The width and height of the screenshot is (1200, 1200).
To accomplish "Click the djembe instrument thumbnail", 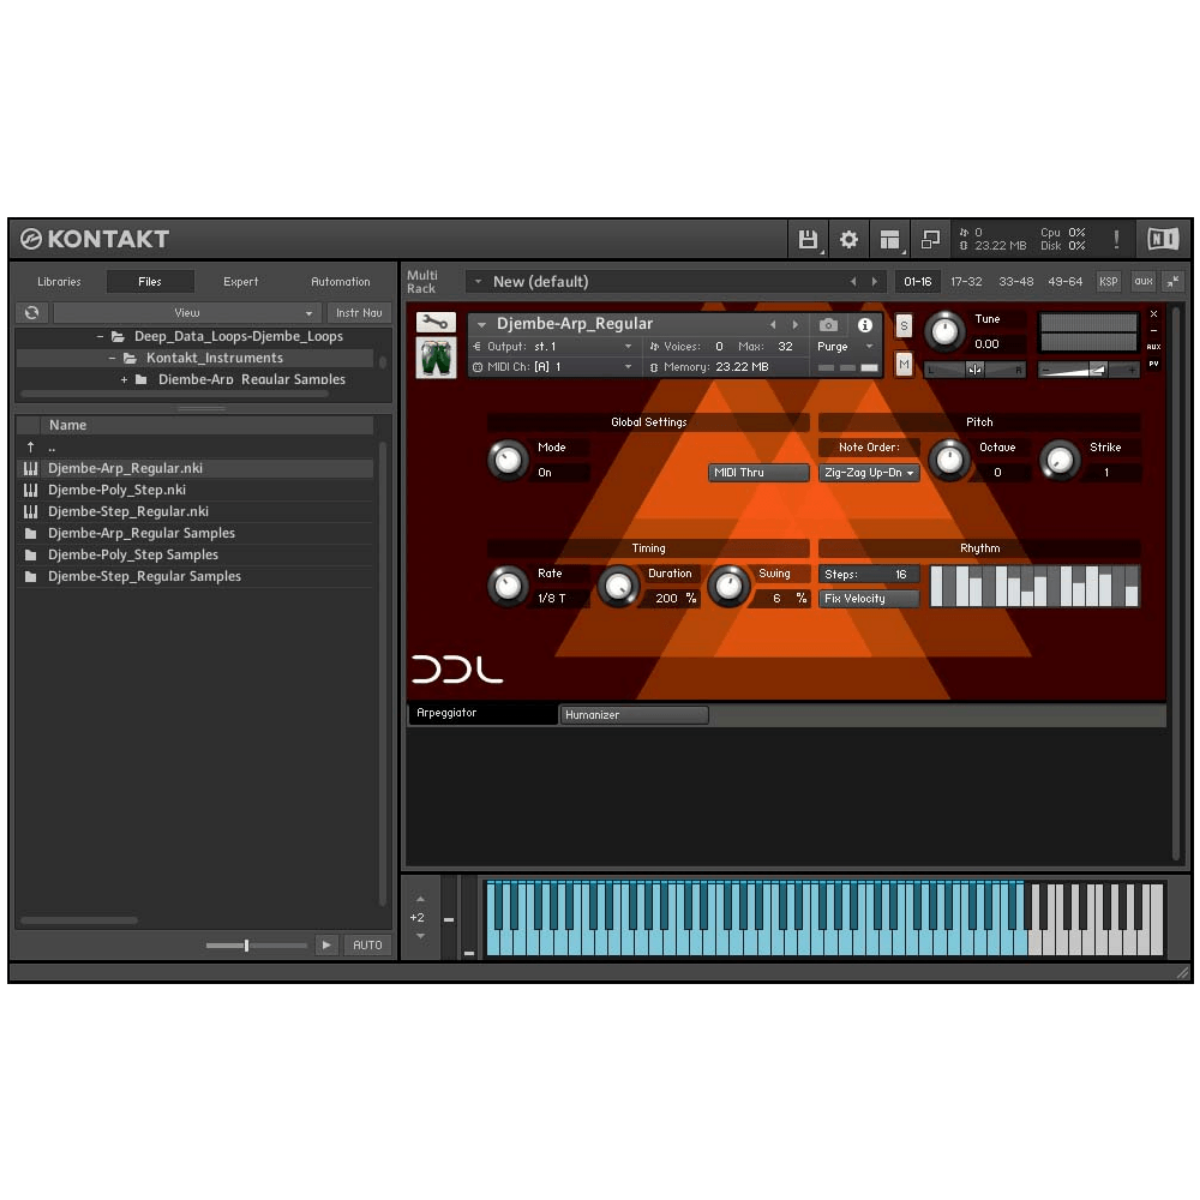I will click(436, 357).
